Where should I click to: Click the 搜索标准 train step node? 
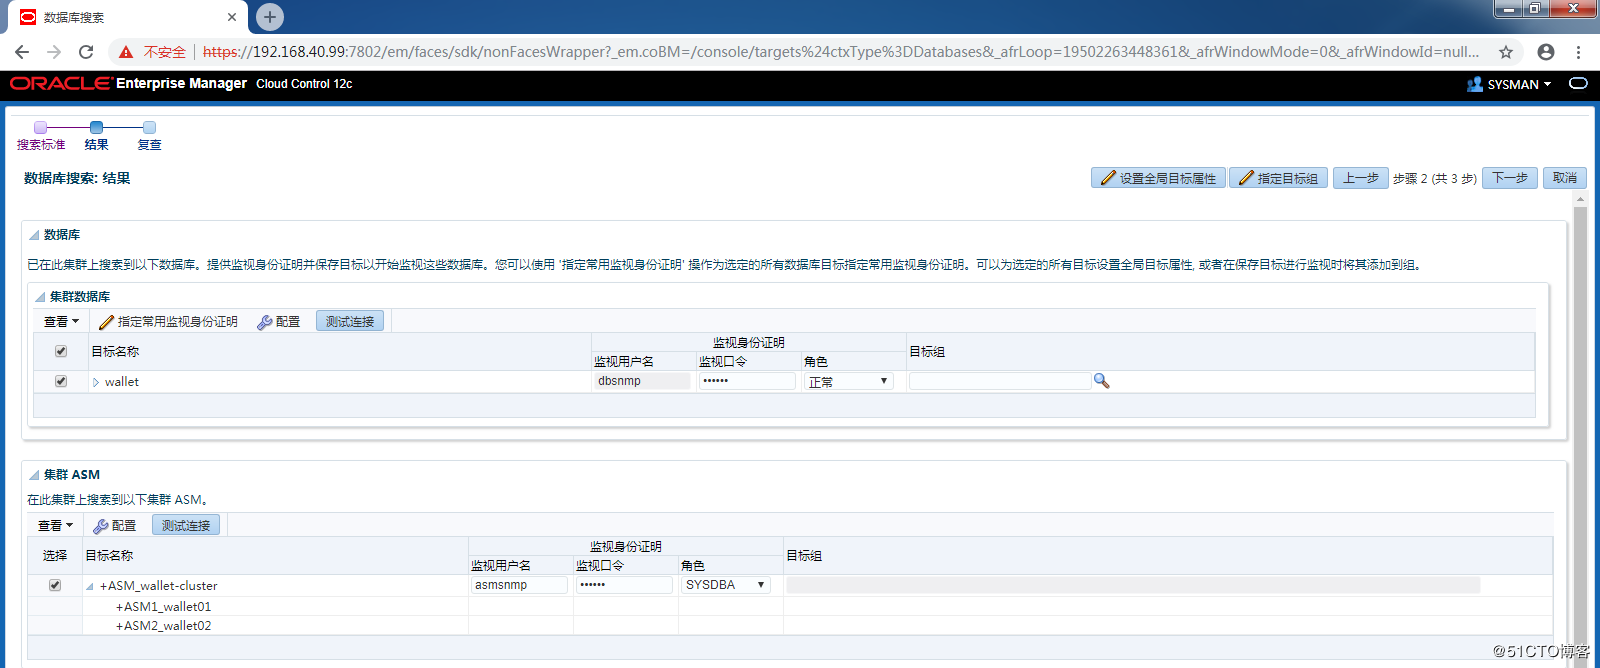coord(40,127)
